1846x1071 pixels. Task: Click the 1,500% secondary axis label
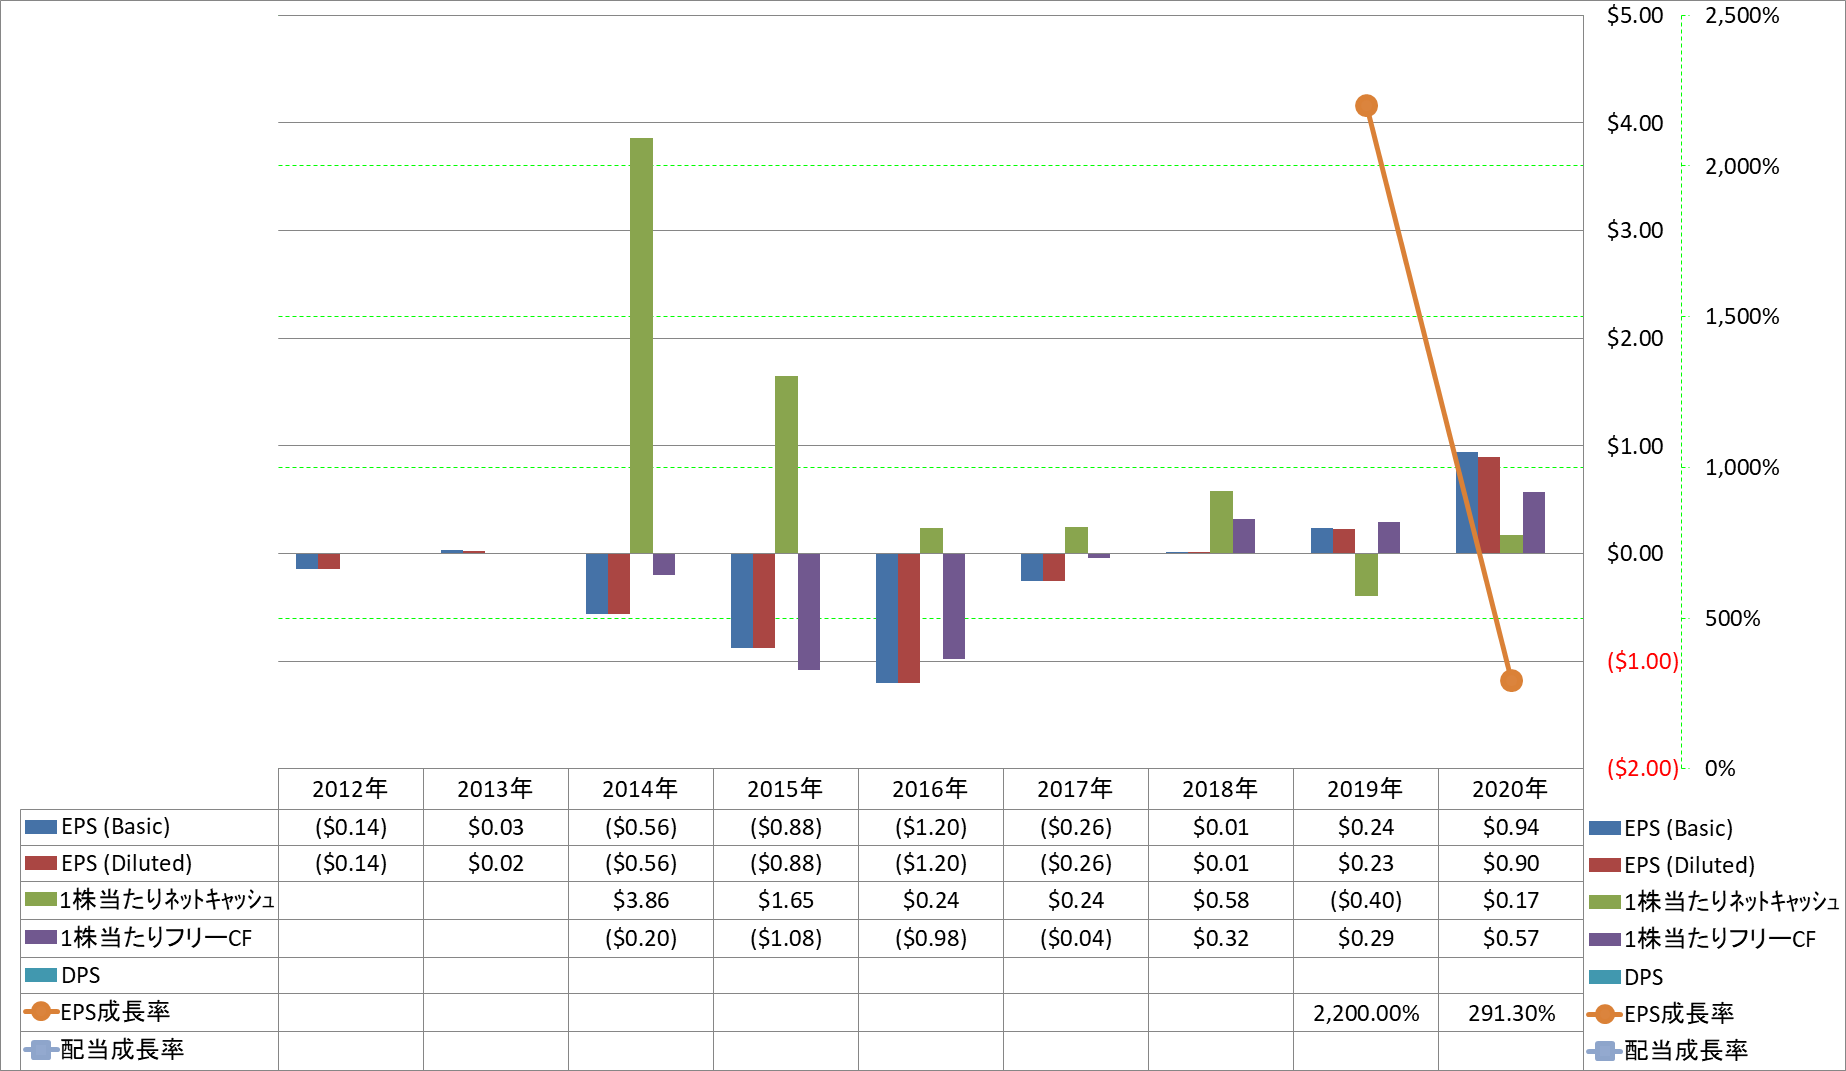[x=1742, y=317]
